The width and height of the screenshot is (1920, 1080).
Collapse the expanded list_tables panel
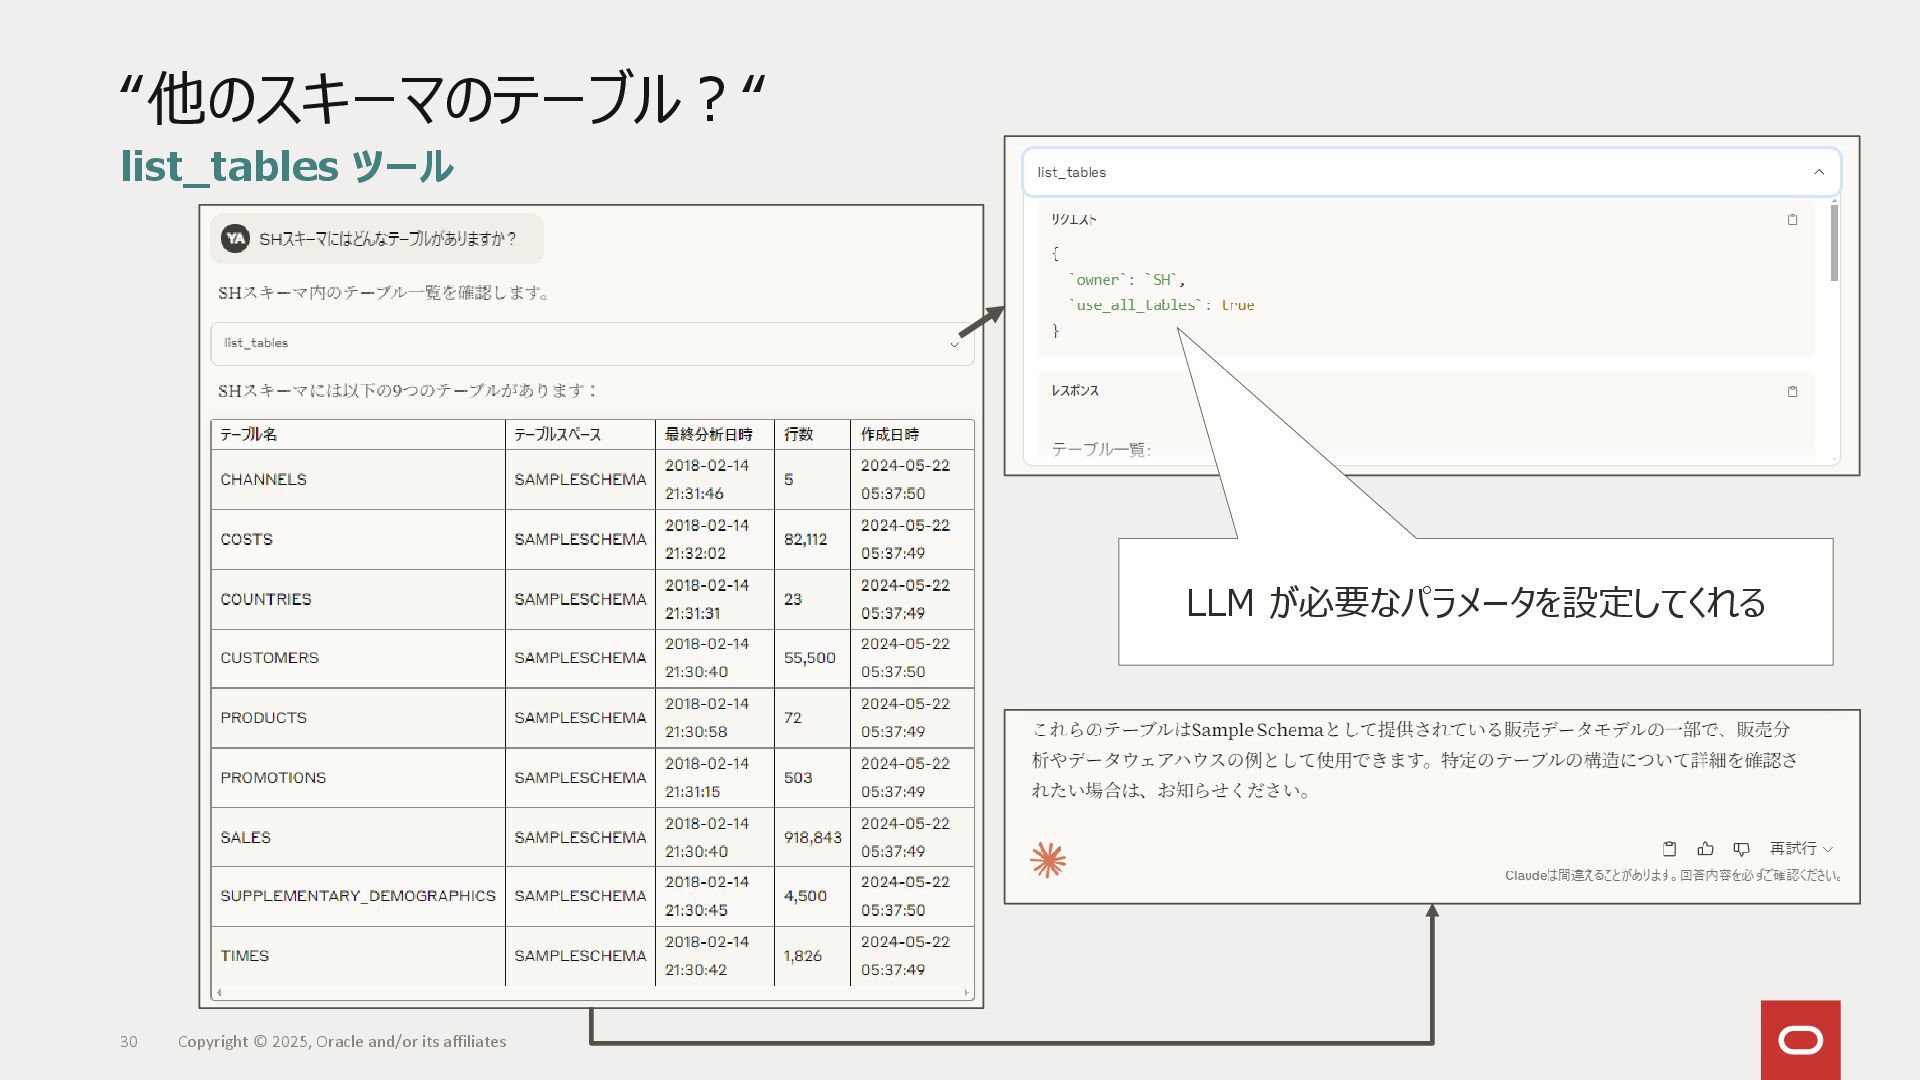[1819, 172]
